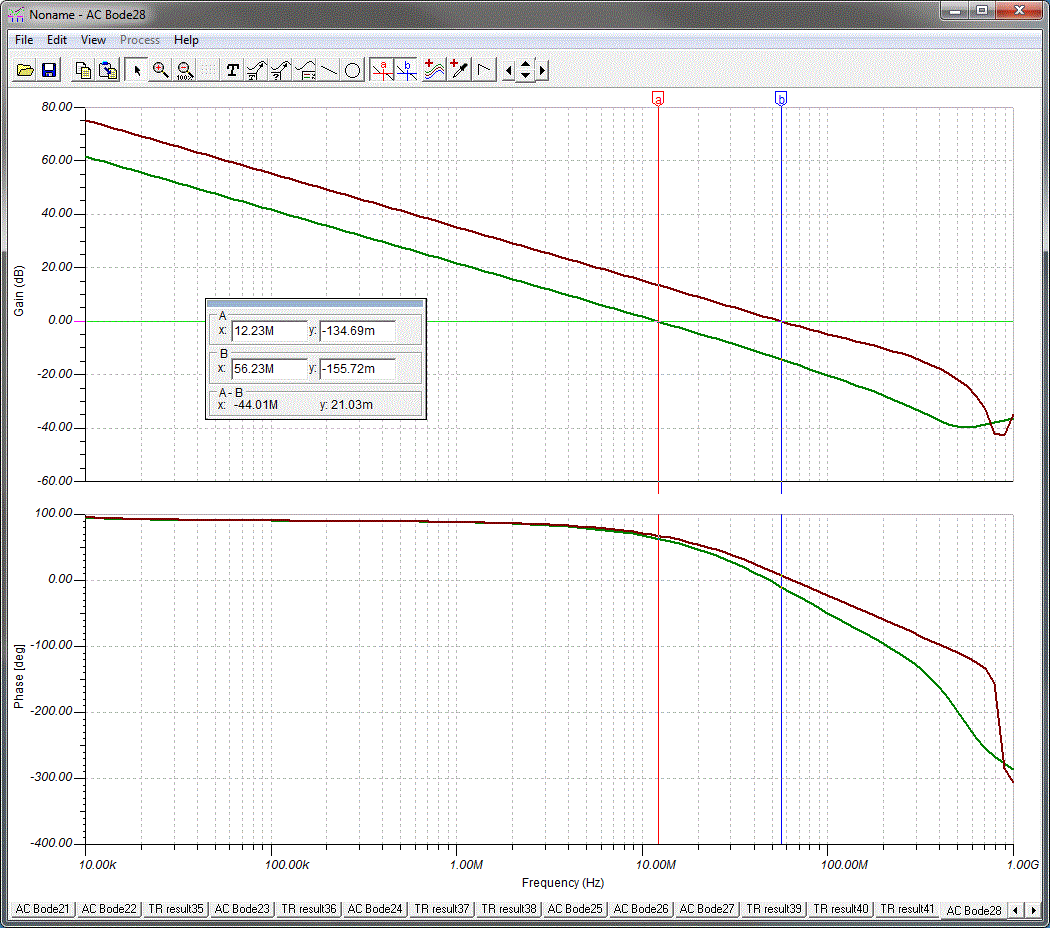
Task: Click the Open file folder icon
Action: tap(25, 70)
